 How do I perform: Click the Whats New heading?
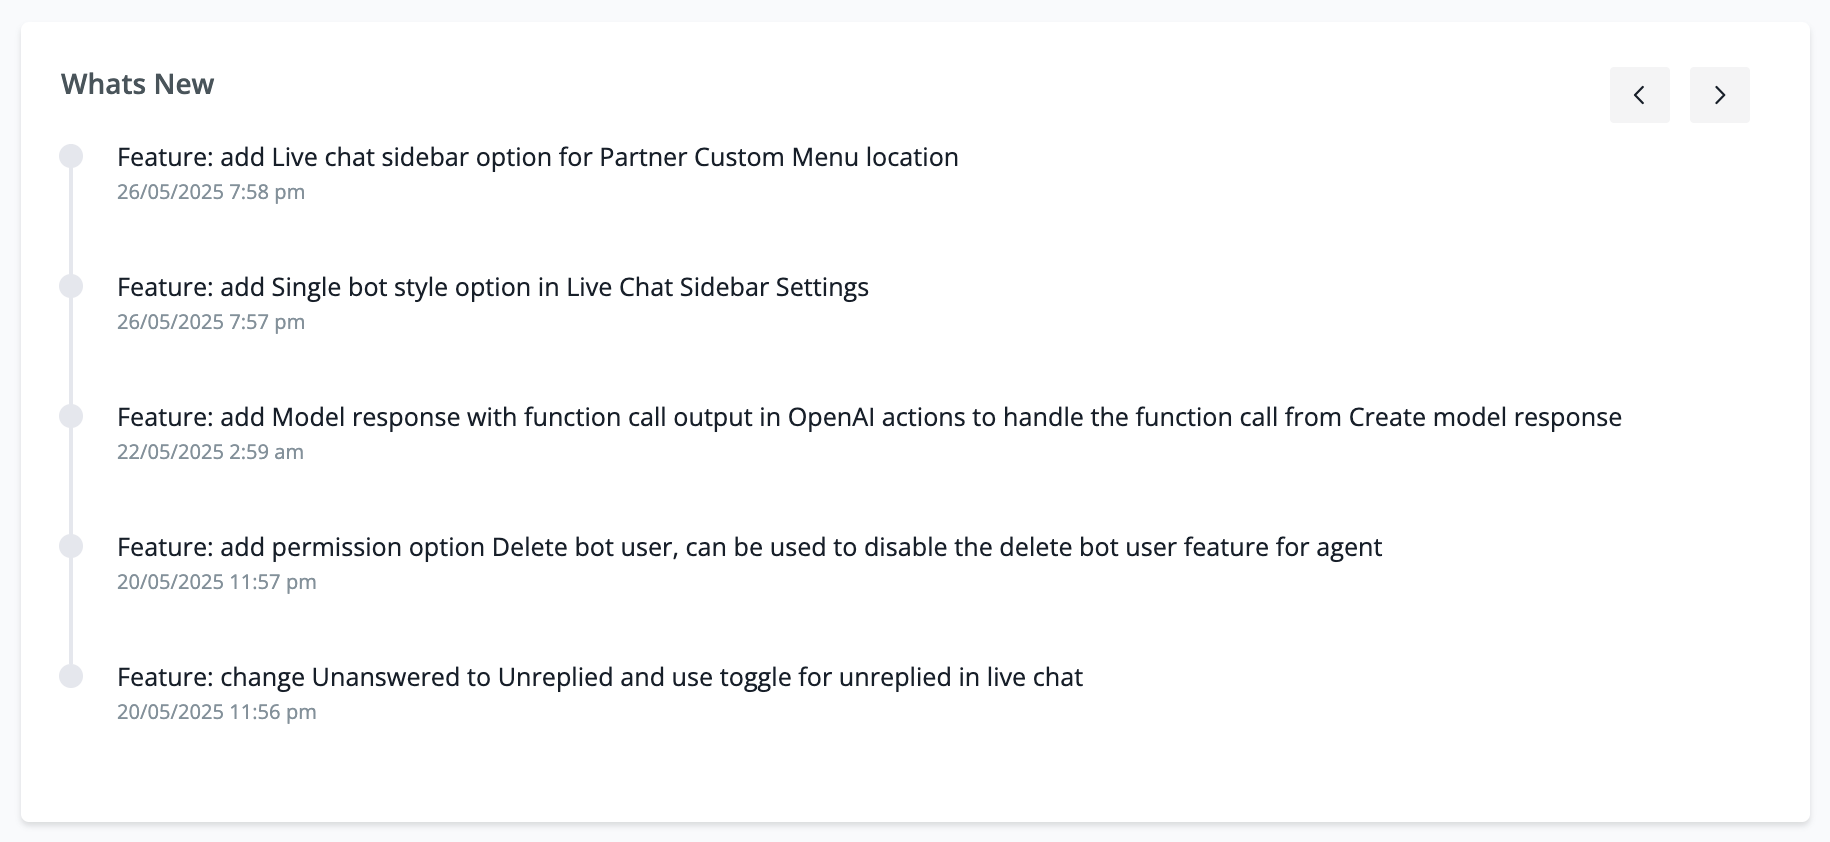[137, 84]
